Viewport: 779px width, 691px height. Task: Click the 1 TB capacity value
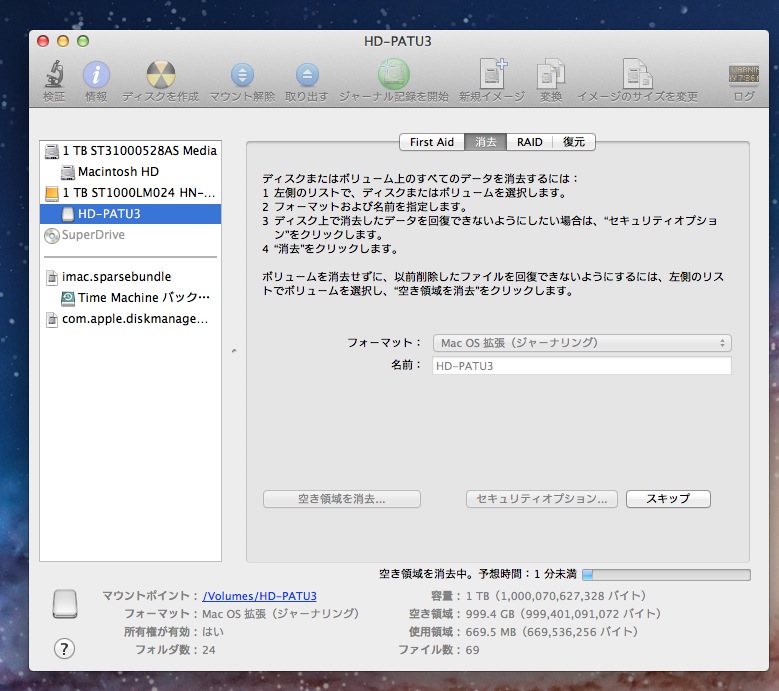click(x=555, y=596)
